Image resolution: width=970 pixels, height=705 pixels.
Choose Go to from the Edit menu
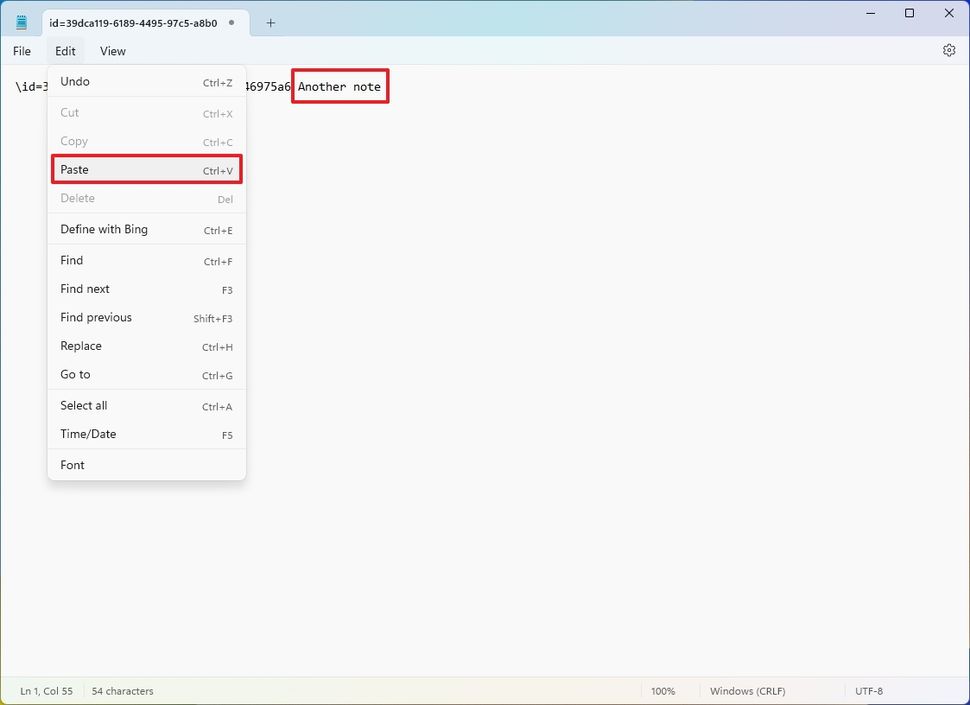point(146,374)
